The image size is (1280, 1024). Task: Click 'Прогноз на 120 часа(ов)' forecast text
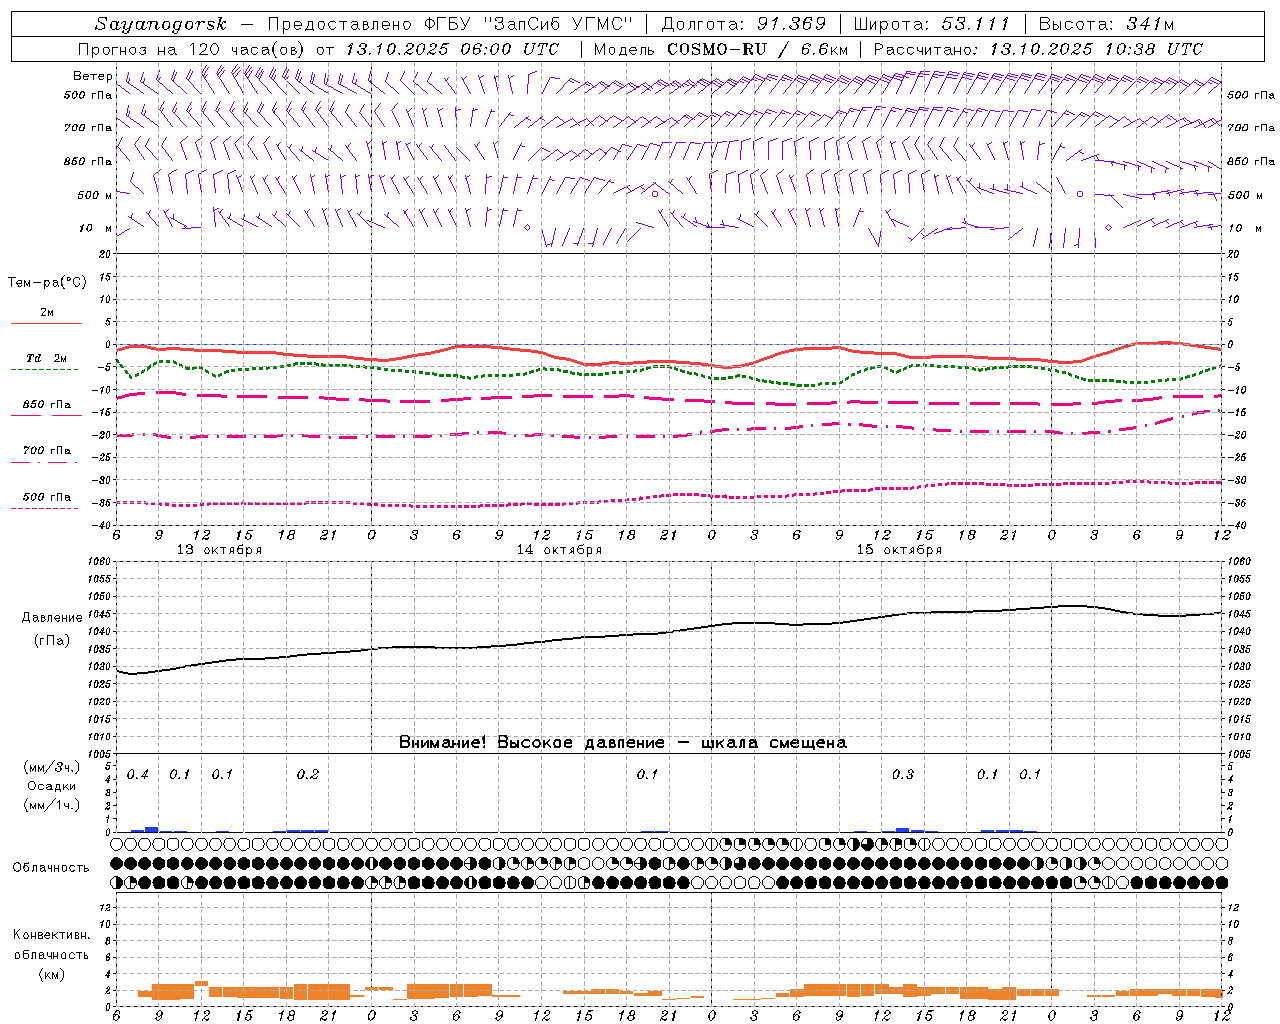(x=193, y=49)
